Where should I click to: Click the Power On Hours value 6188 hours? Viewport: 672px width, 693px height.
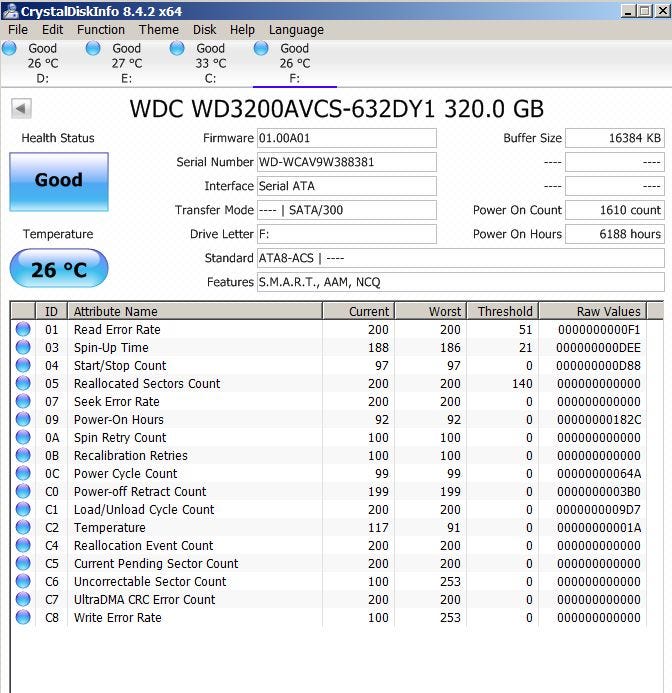tap(615, 234)
